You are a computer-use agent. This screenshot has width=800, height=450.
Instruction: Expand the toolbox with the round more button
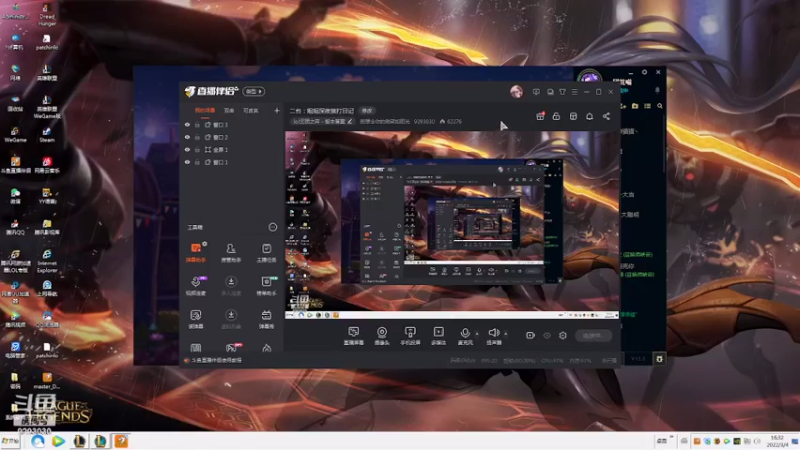pos(273,227)
